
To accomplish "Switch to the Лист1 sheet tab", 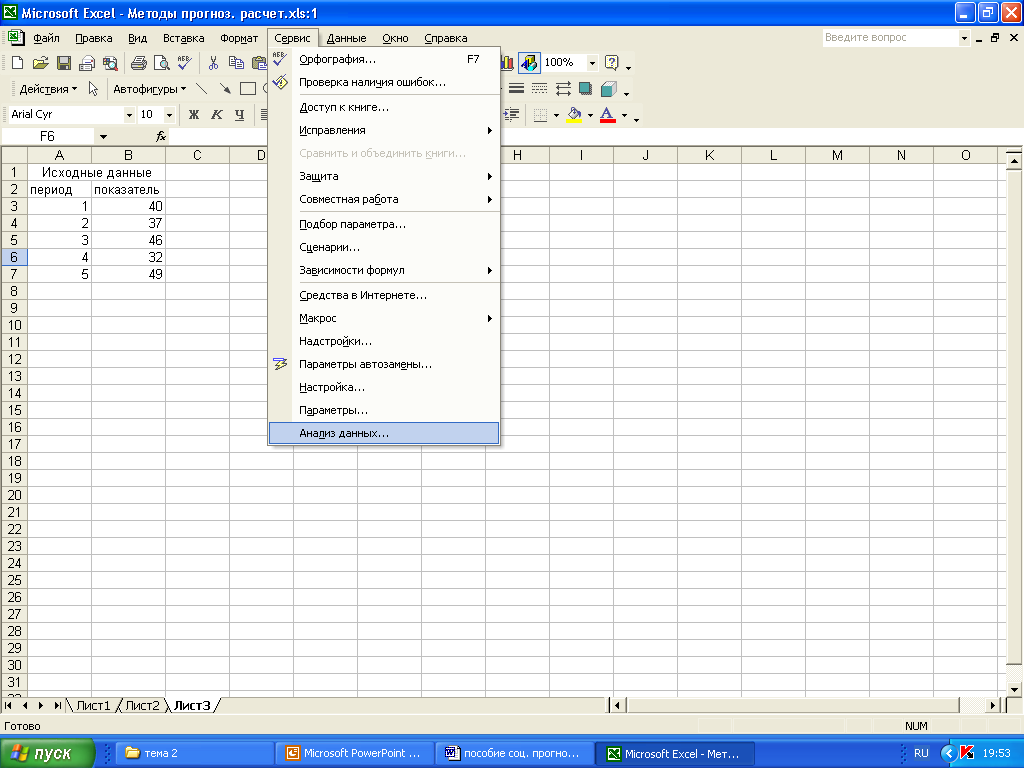I will (93, 705).
